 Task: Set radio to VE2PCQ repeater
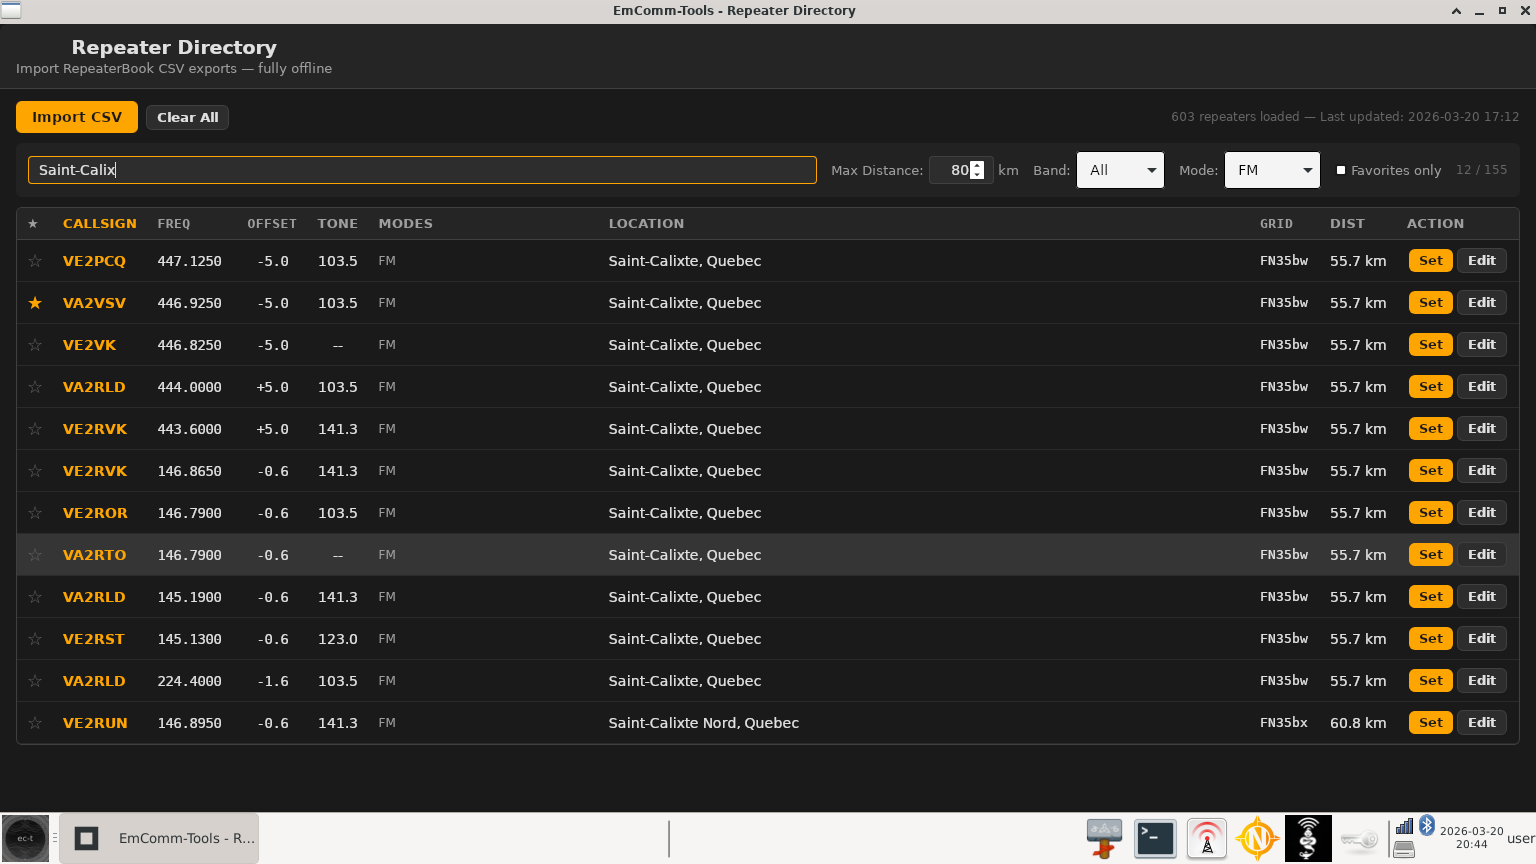1431,261
